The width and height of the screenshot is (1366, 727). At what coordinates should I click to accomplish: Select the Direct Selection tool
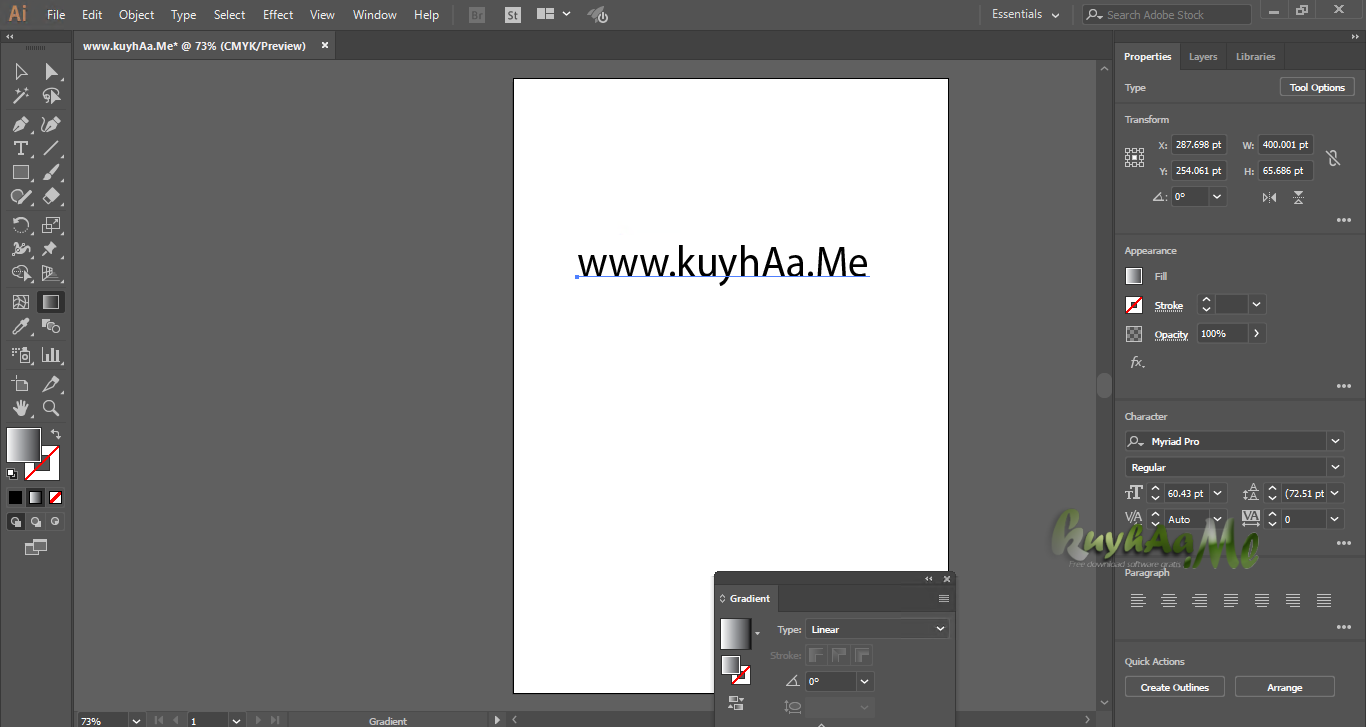coord(51,72)
